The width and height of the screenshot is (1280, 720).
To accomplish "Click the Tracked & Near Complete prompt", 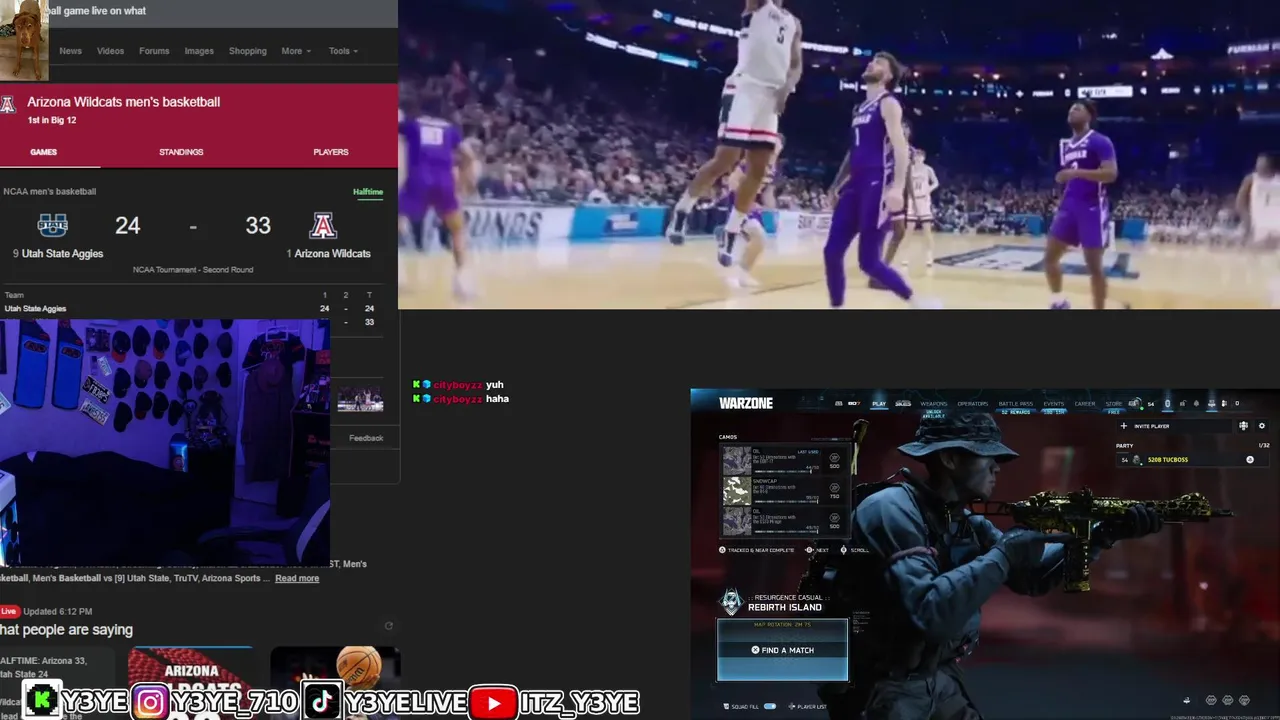I will pyautogui.click(x=757, y=550).
